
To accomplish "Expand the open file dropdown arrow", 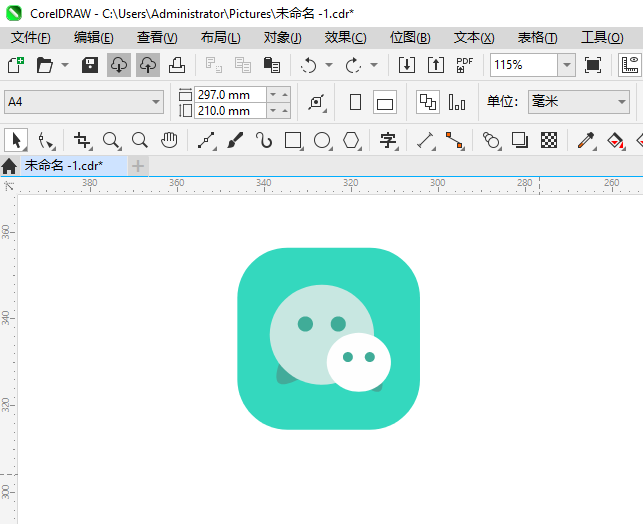I will pos(65,65).
